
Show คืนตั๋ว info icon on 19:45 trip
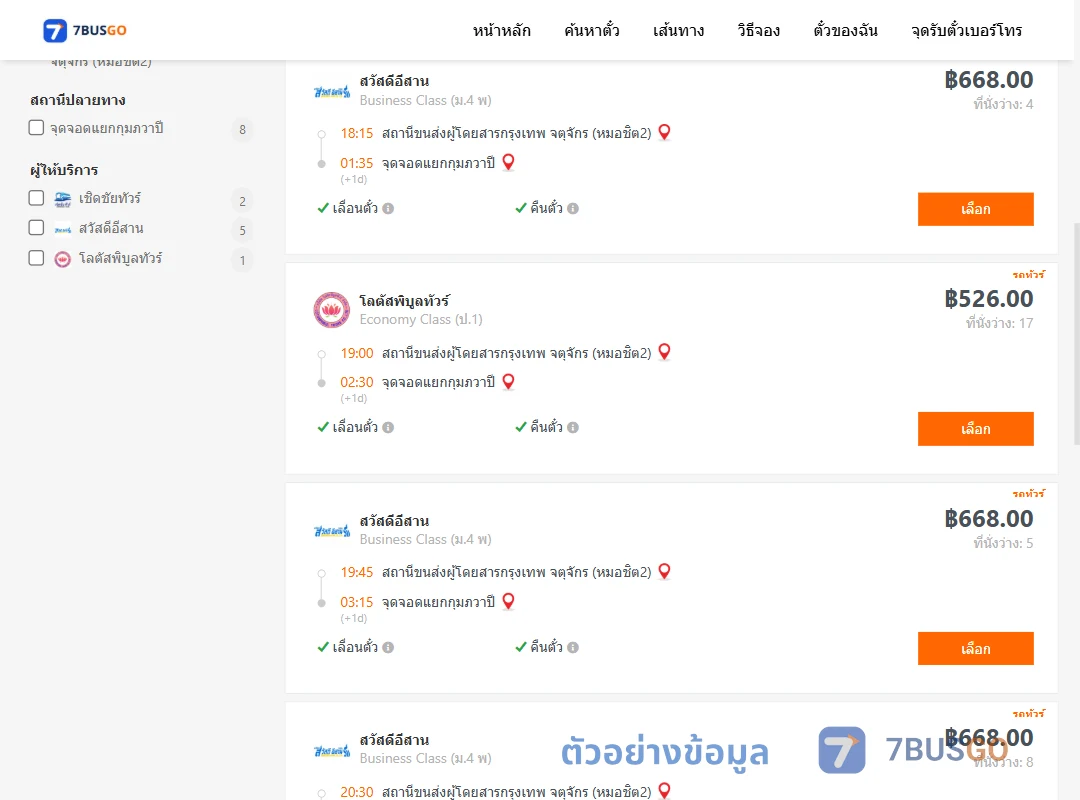[573, 647]
